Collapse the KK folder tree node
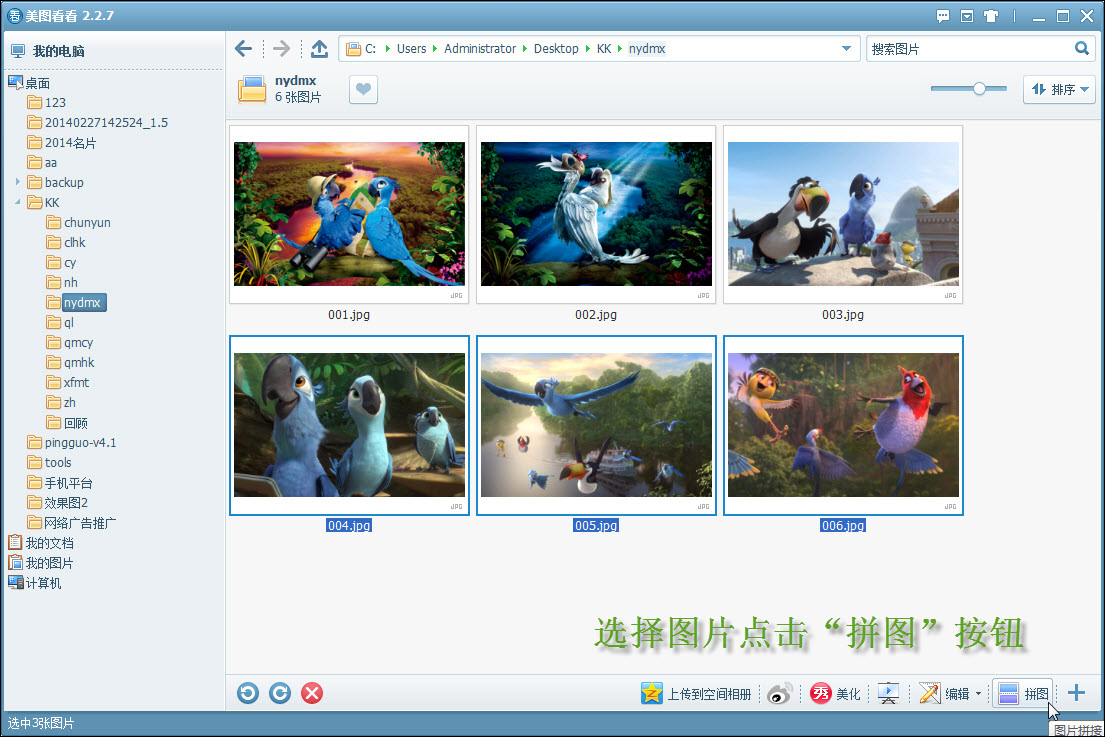The height and width of the screenshot is (737, 1105). [x=18, y=202]
